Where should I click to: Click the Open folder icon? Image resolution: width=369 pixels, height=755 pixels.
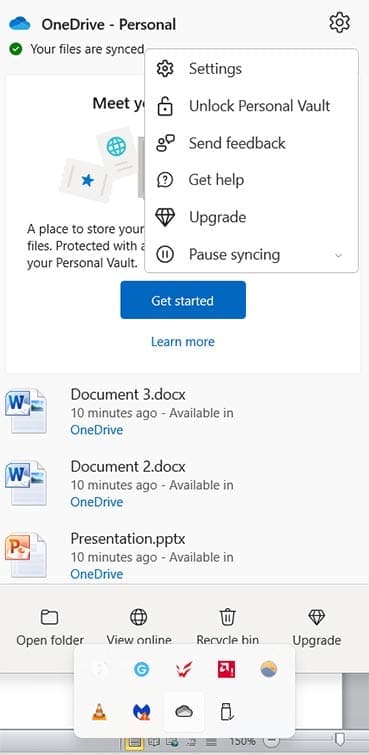coord(50,617)
